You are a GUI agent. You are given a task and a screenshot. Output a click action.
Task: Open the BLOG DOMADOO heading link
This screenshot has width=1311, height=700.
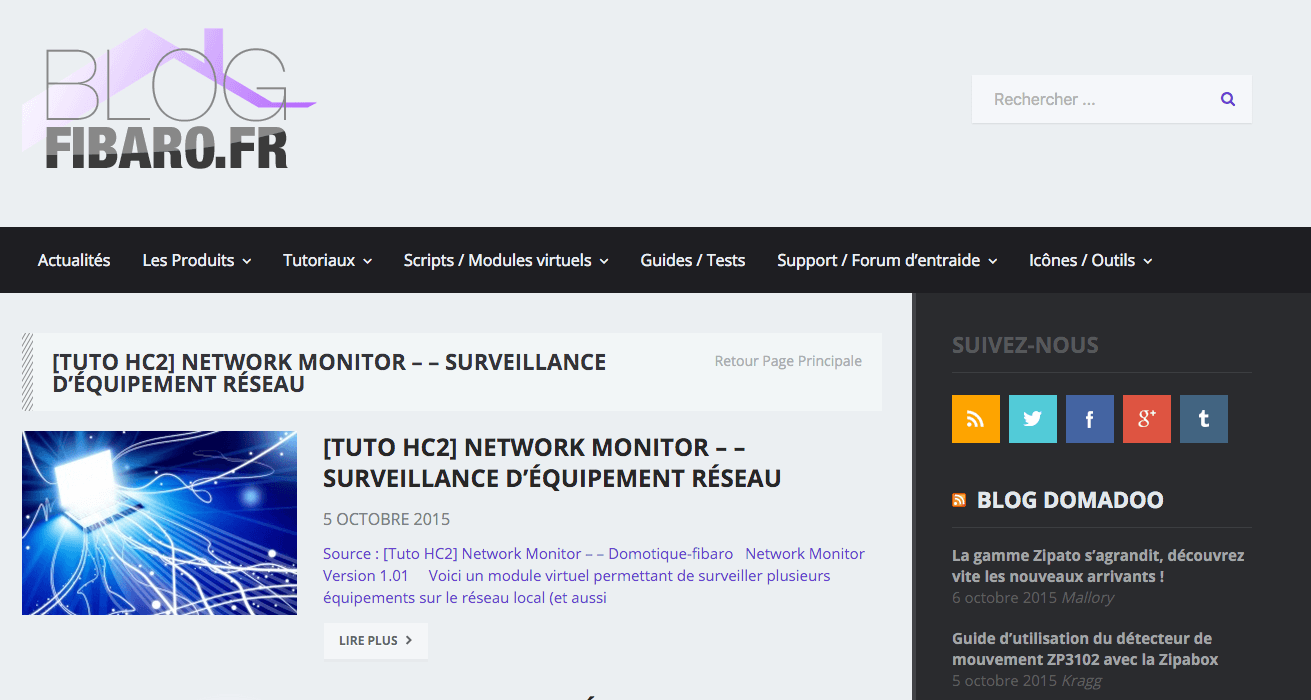point(1070,500)
